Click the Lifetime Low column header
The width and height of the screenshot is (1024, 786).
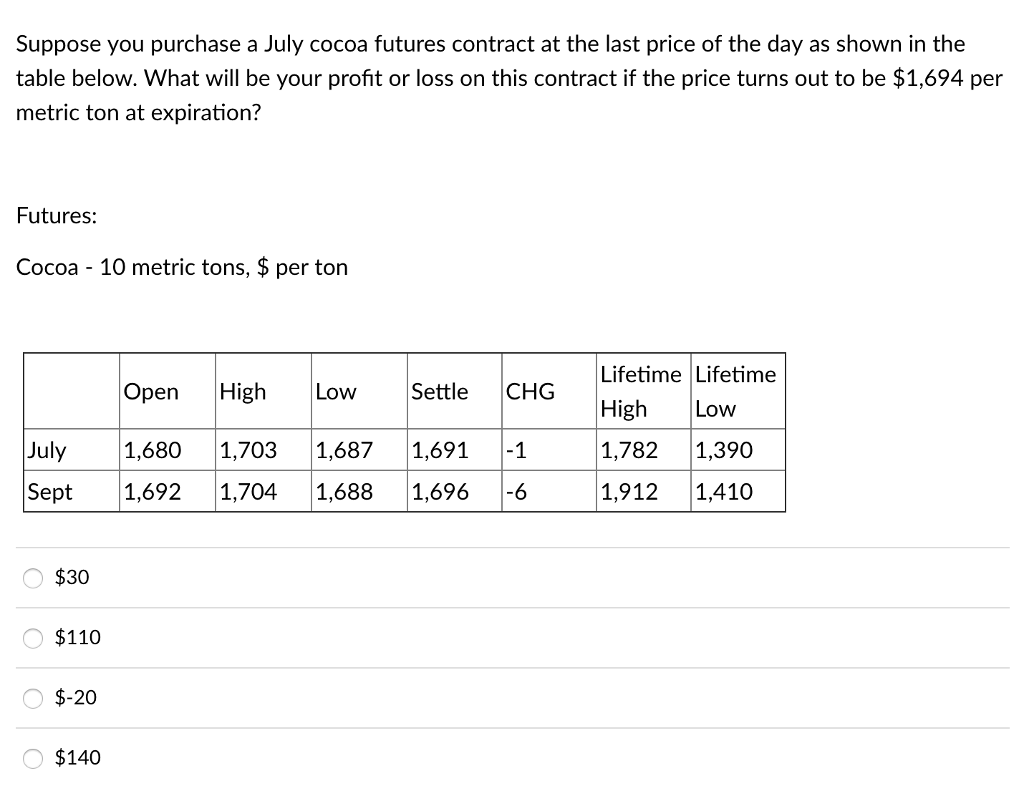click(737, 391)
